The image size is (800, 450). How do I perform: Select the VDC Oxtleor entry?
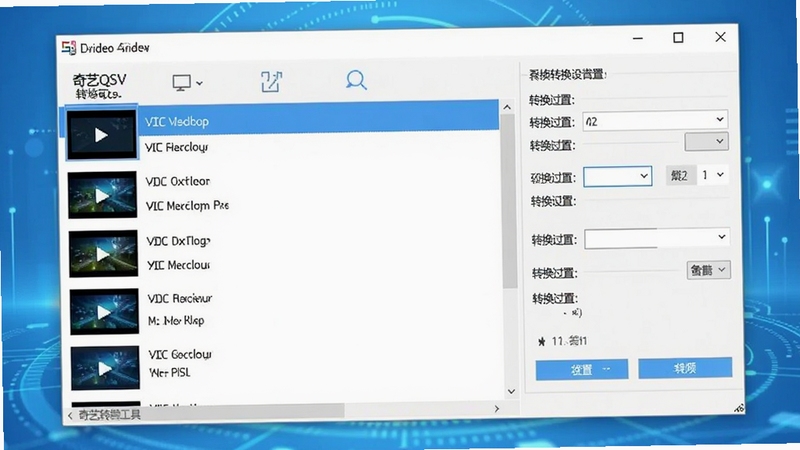click(178, 182)
